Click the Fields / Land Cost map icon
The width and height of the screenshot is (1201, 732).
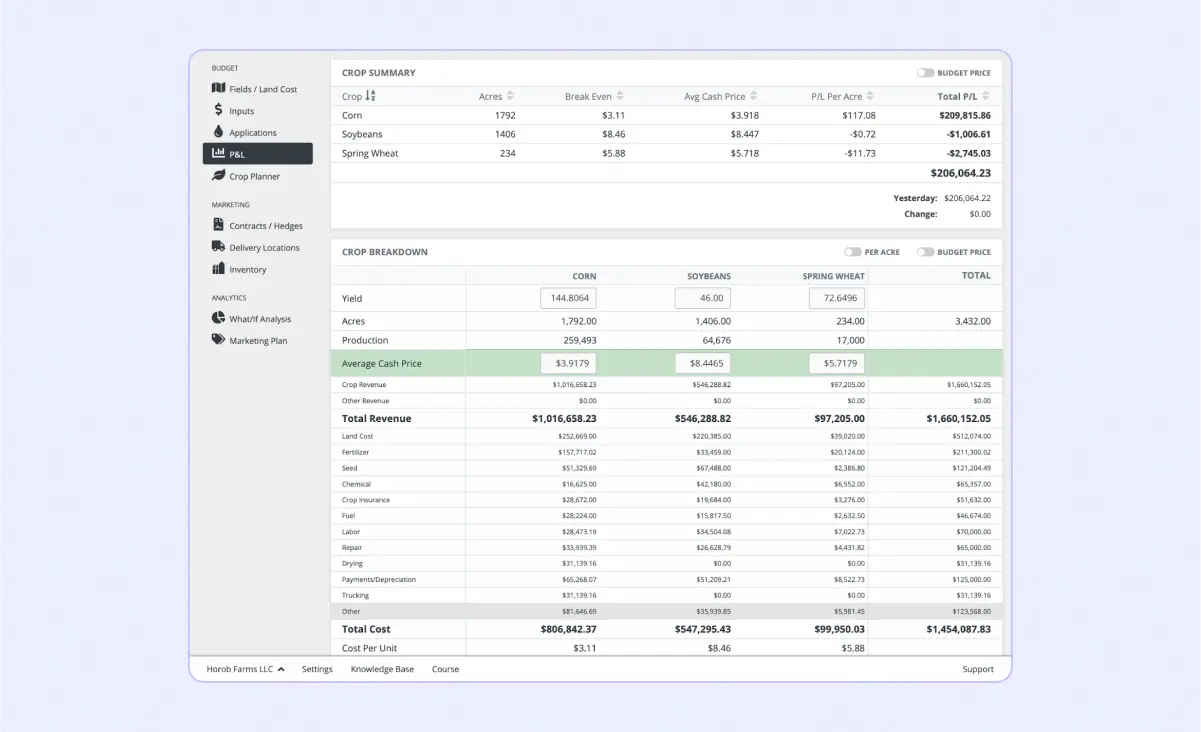(219, 89)
